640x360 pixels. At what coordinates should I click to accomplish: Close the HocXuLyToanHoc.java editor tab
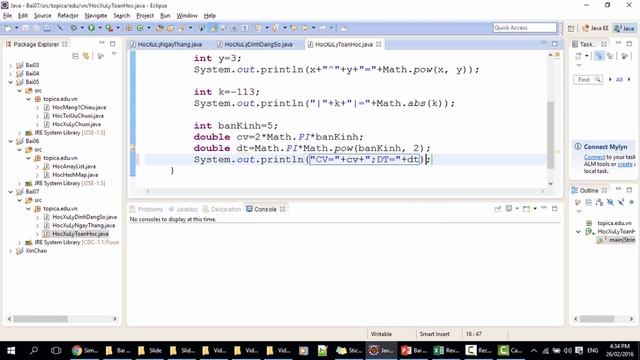(379, 44)
